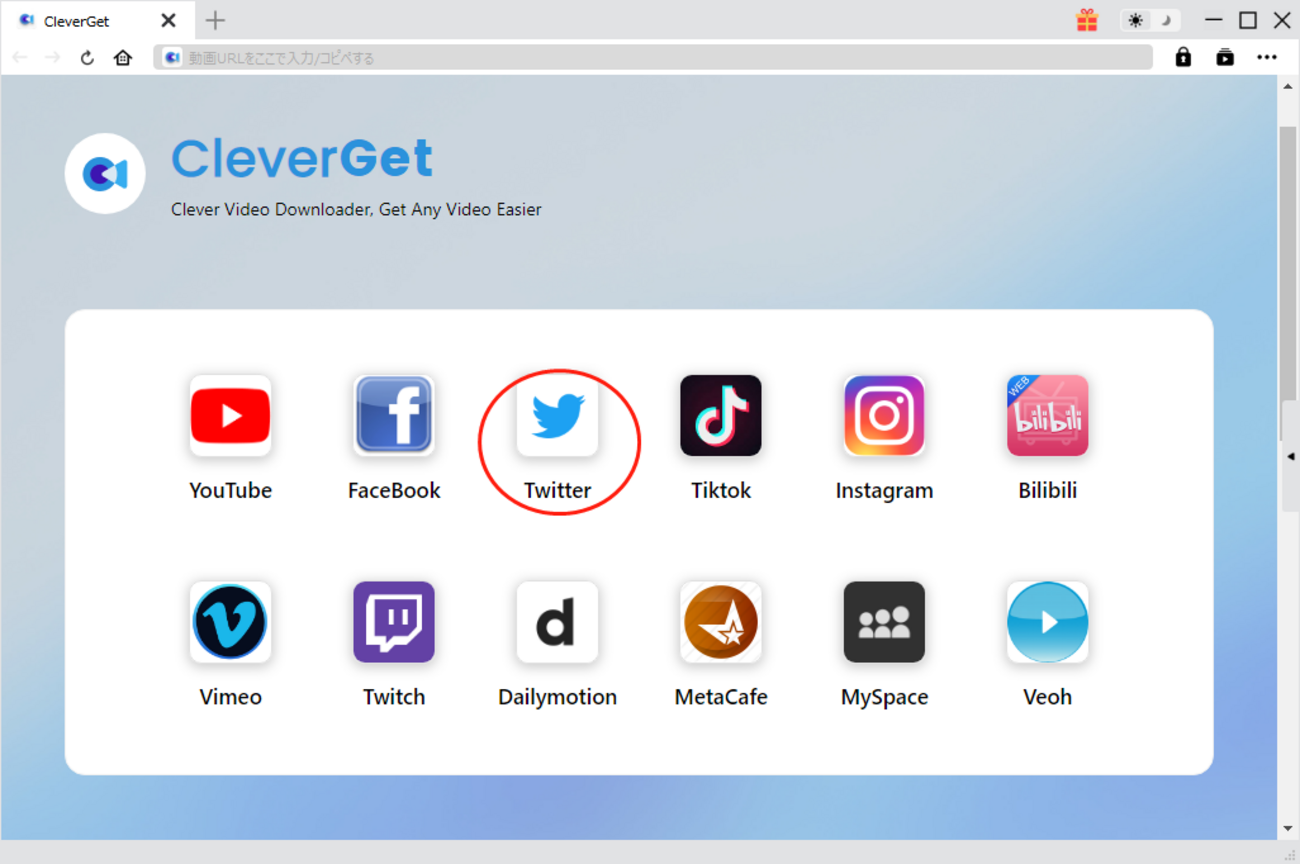Go to the home page icon

tap(123, 57)
